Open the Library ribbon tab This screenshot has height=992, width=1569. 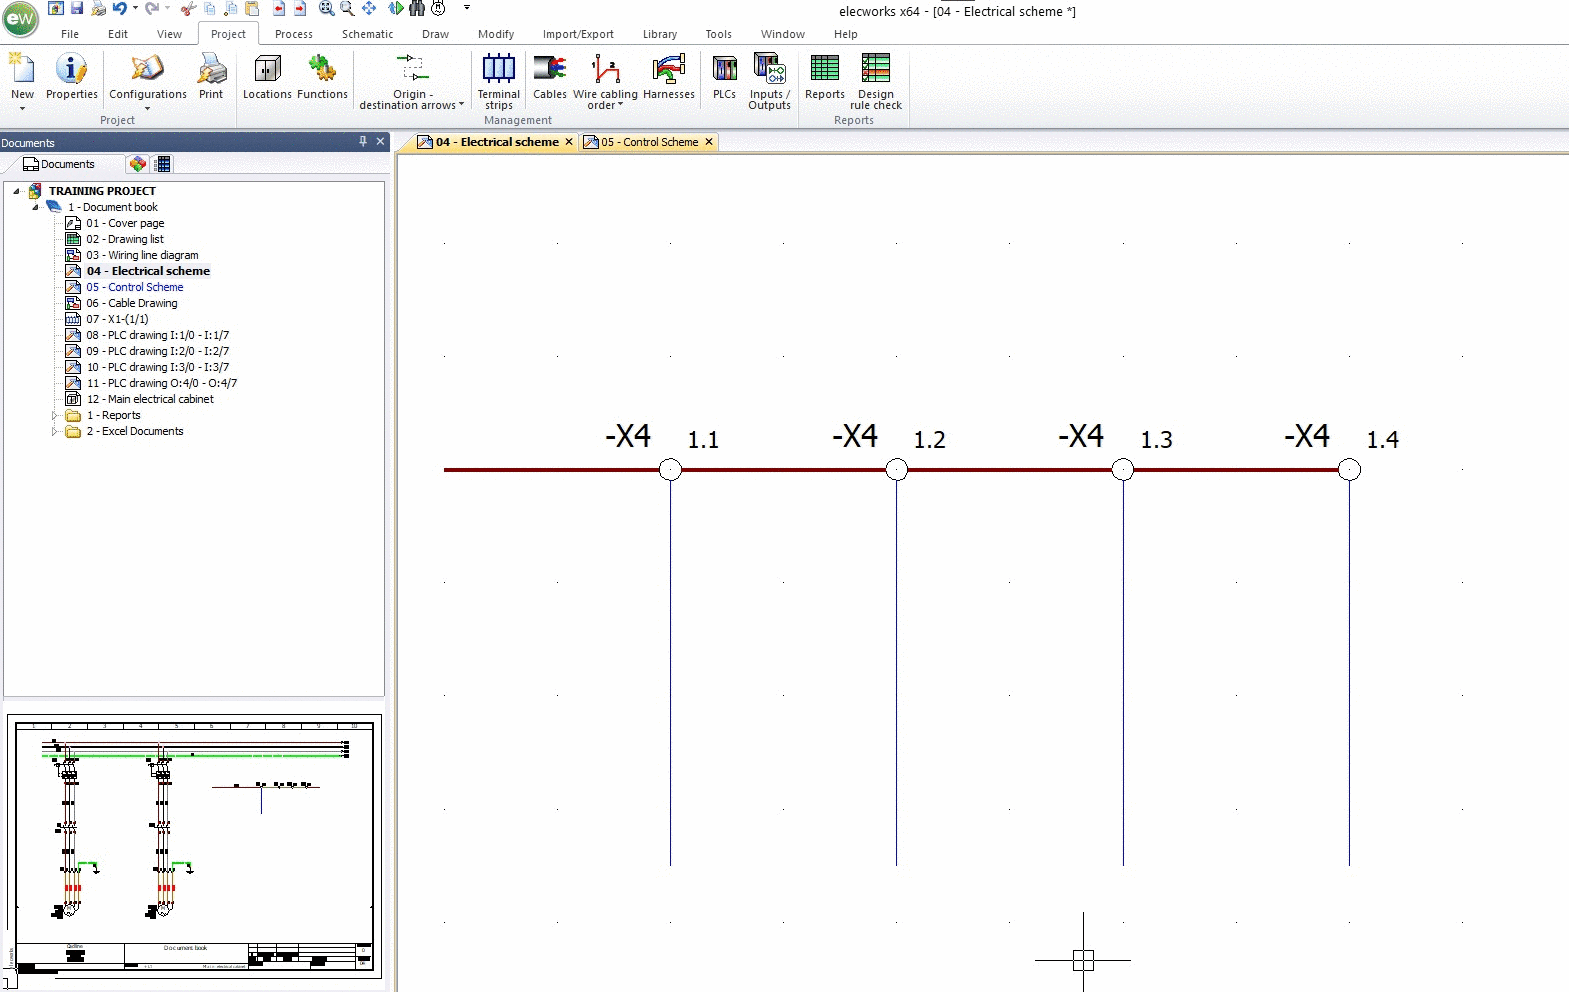click(659, 34)
